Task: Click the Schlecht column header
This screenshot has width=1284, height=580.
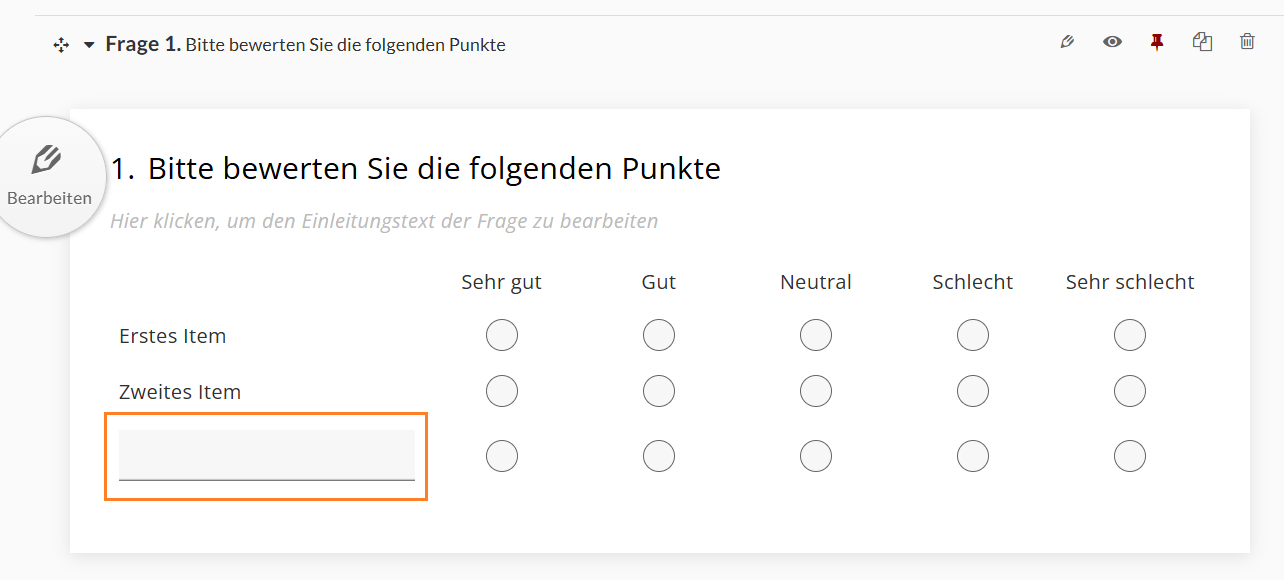Action: [x=973, y=282]
